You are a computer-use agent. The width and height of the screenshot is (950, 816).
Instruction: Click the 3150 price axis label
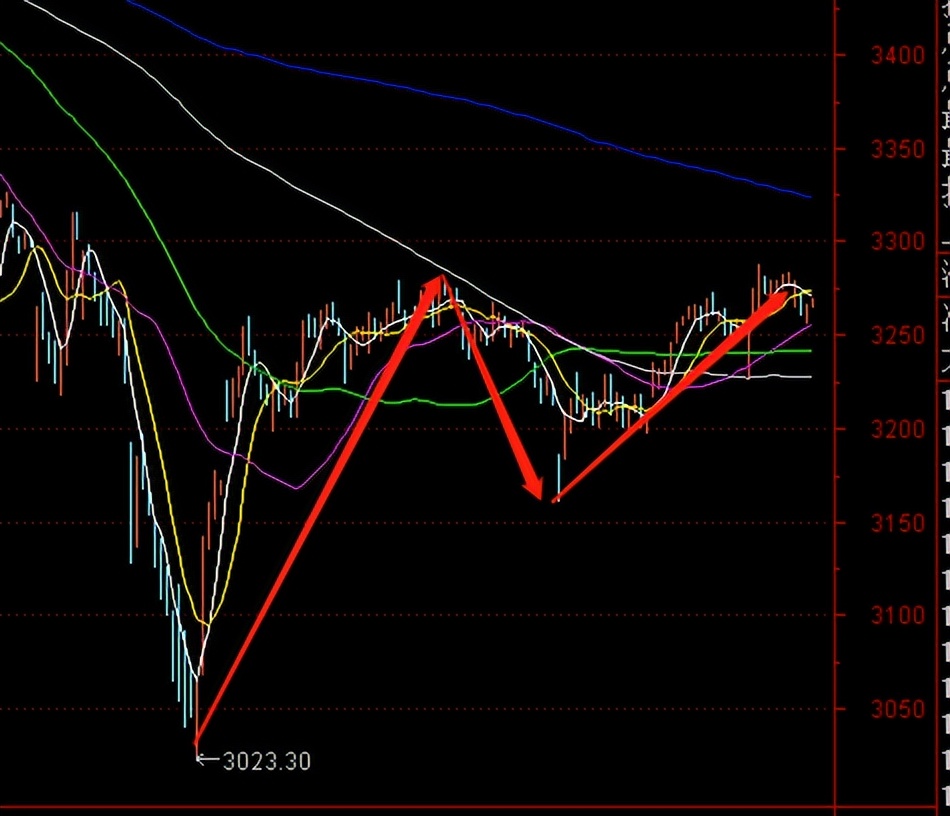click(898, 523)
